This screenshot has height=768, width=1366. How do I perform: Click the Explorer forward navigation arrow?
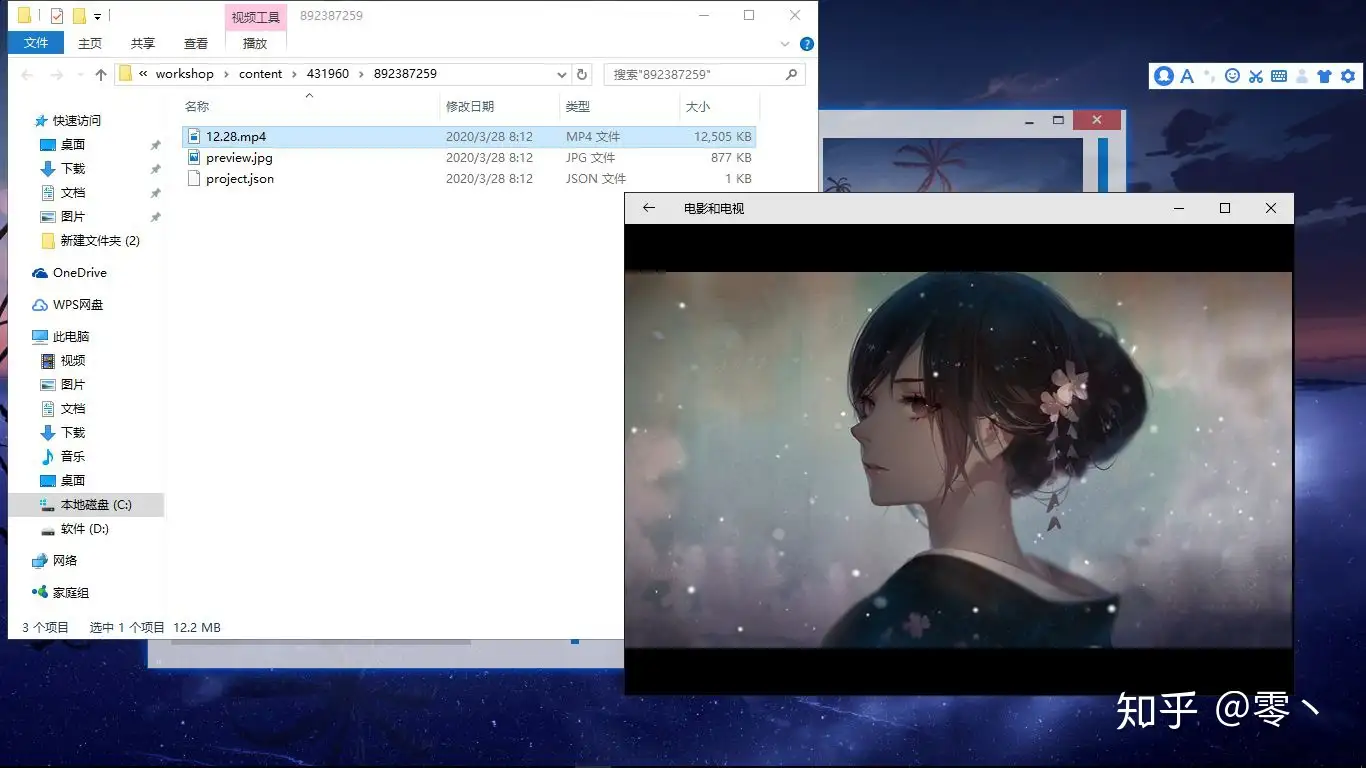pos(57,75)
